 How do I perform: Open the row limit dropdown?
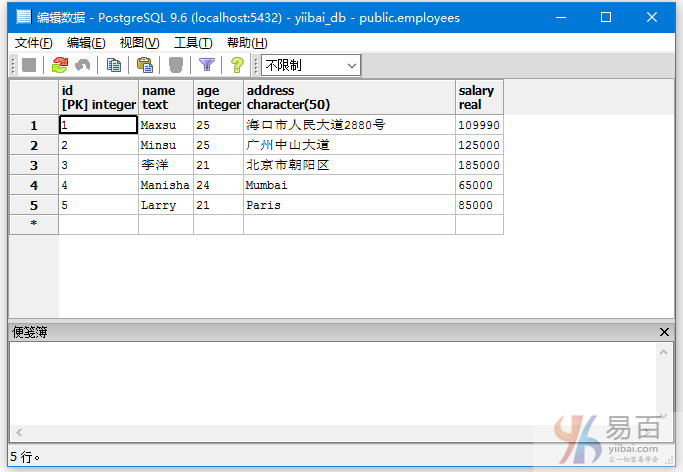(x=310, y=65)
